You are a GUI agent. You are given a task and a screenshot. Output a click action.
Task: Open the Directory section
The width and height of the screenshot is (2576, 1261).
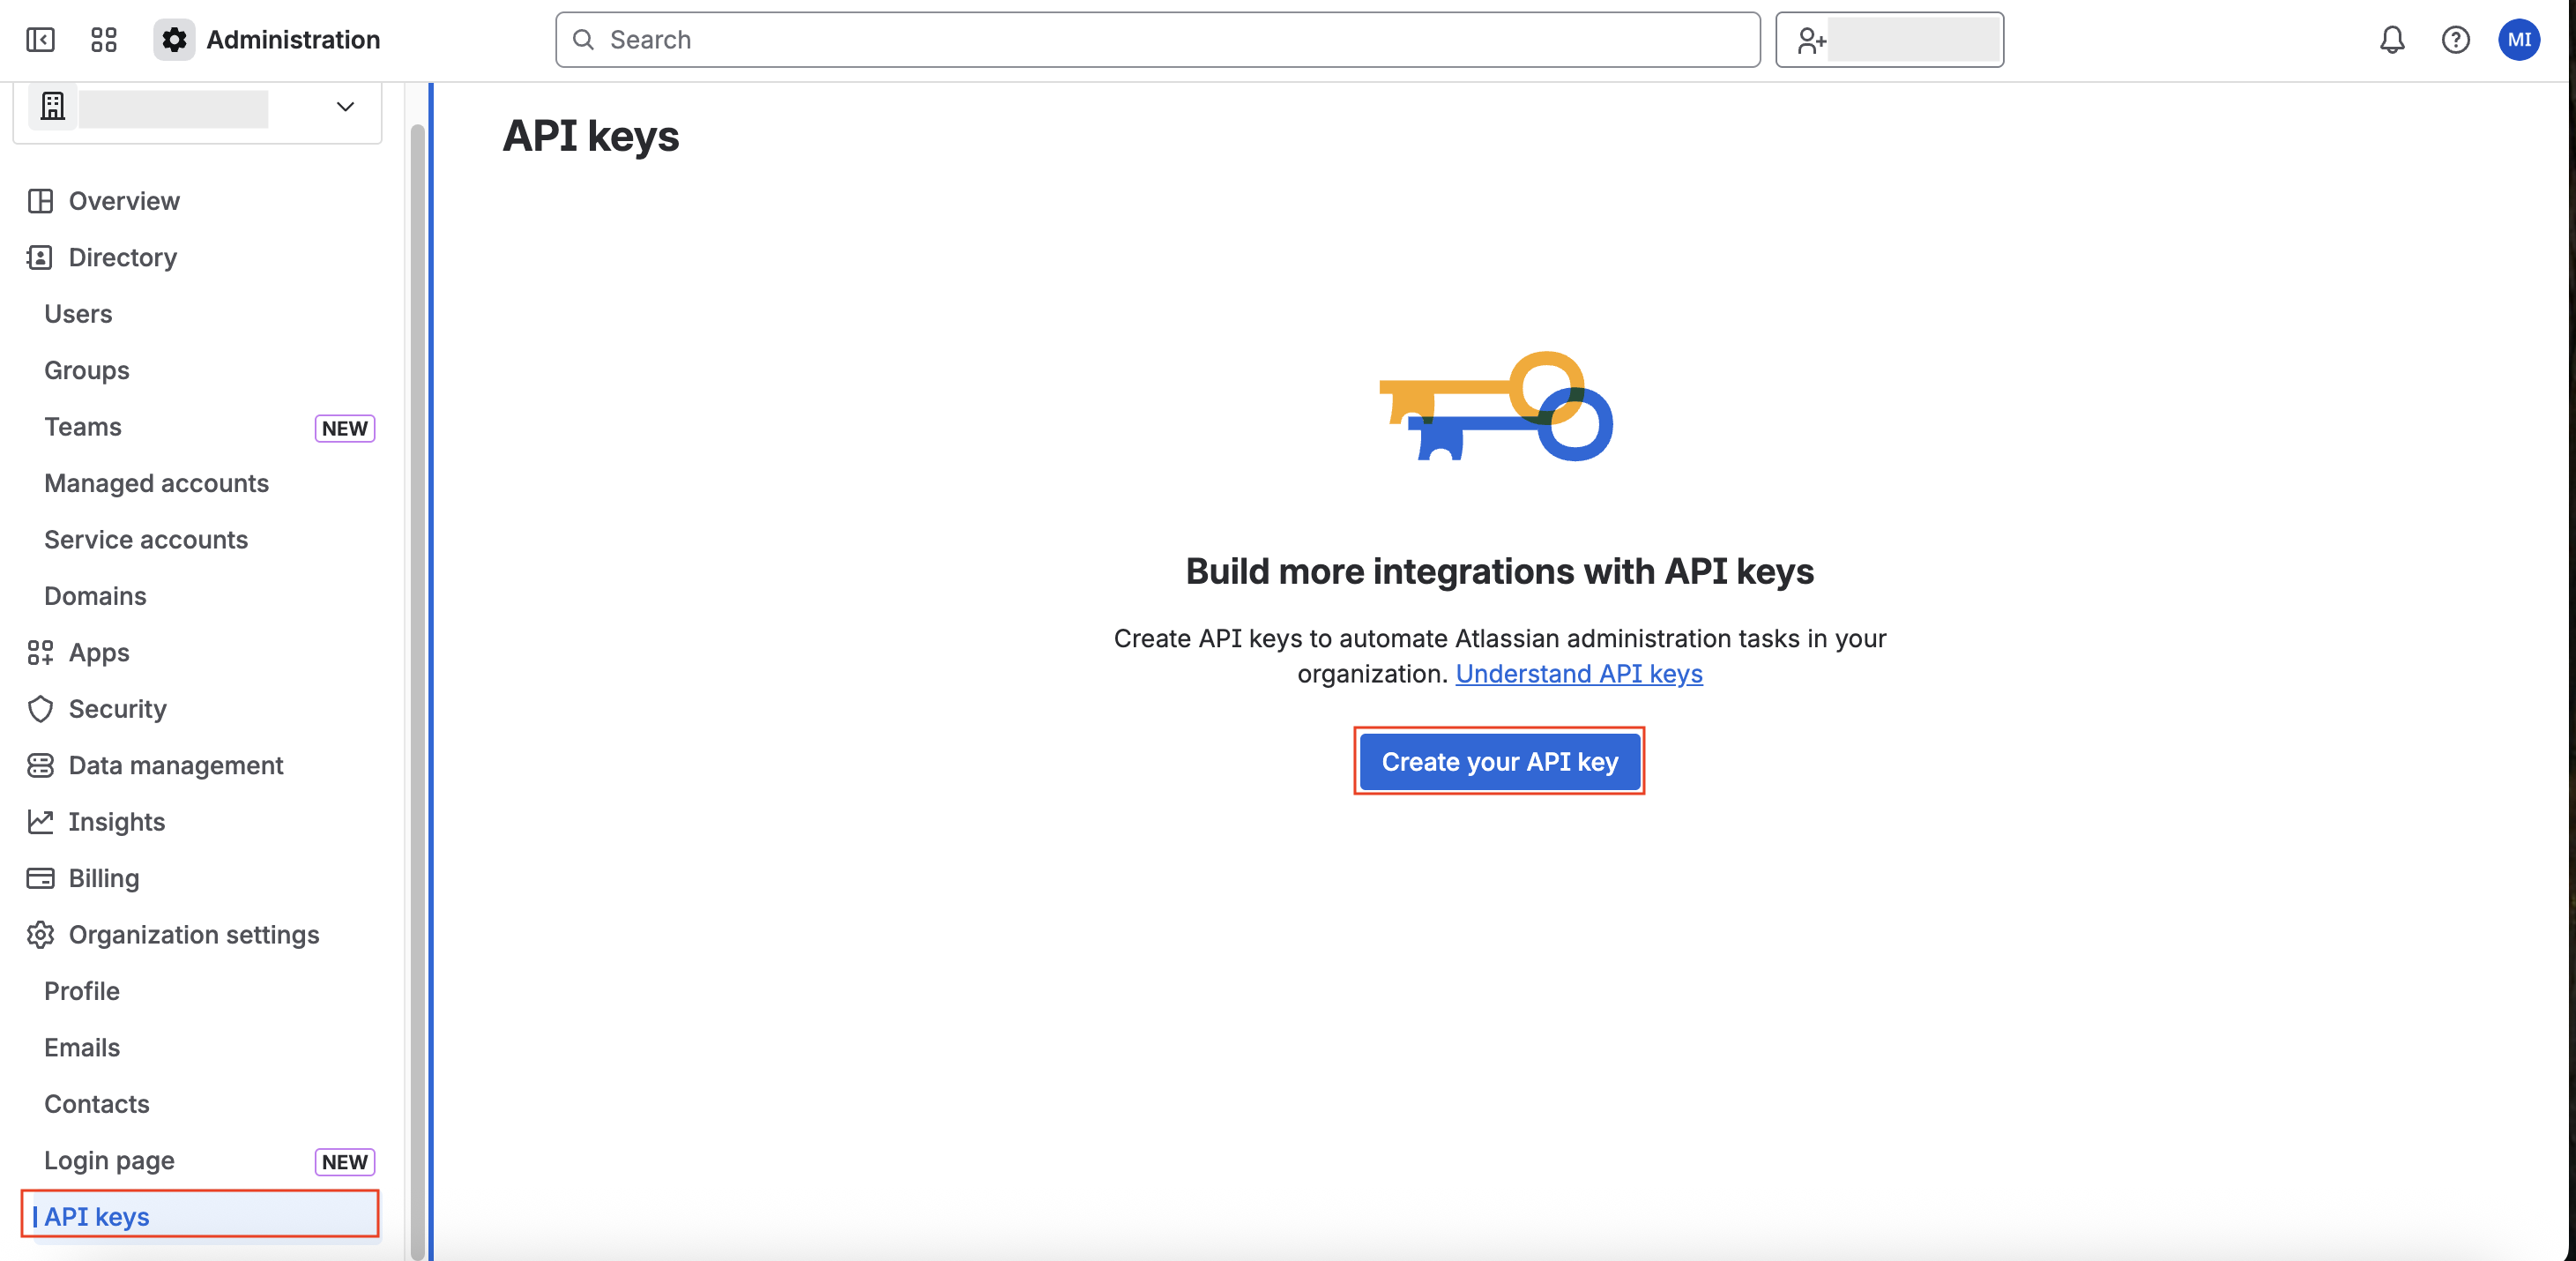pyautogui.click(x=122, y=258)
